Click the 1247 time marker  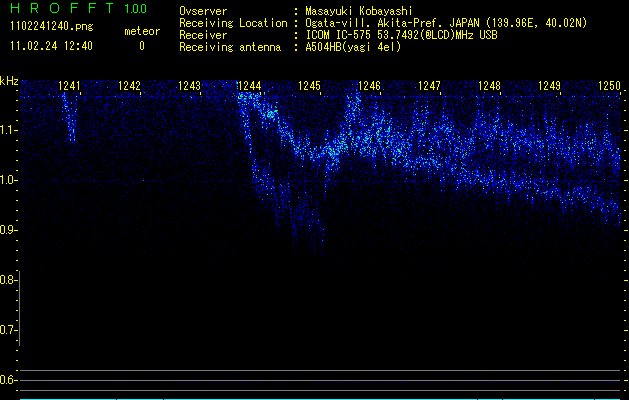click(430, 86)
